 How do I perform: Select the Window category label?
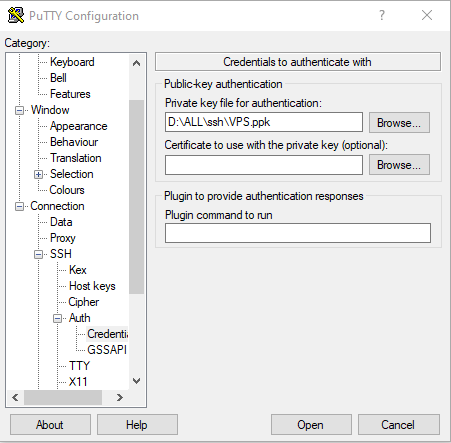(50, 110)
